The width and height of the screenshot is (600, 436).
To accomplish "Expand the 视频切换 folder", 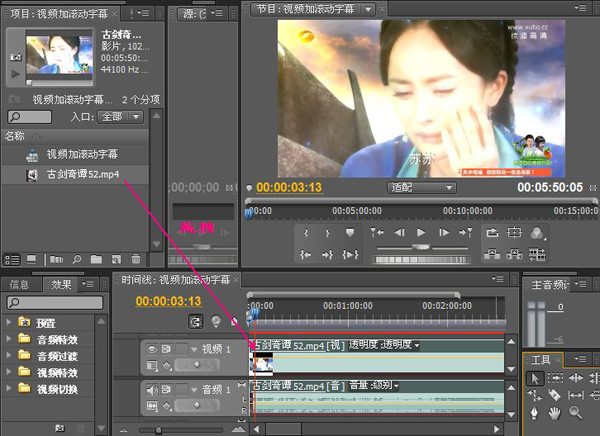I will point(8,388).
